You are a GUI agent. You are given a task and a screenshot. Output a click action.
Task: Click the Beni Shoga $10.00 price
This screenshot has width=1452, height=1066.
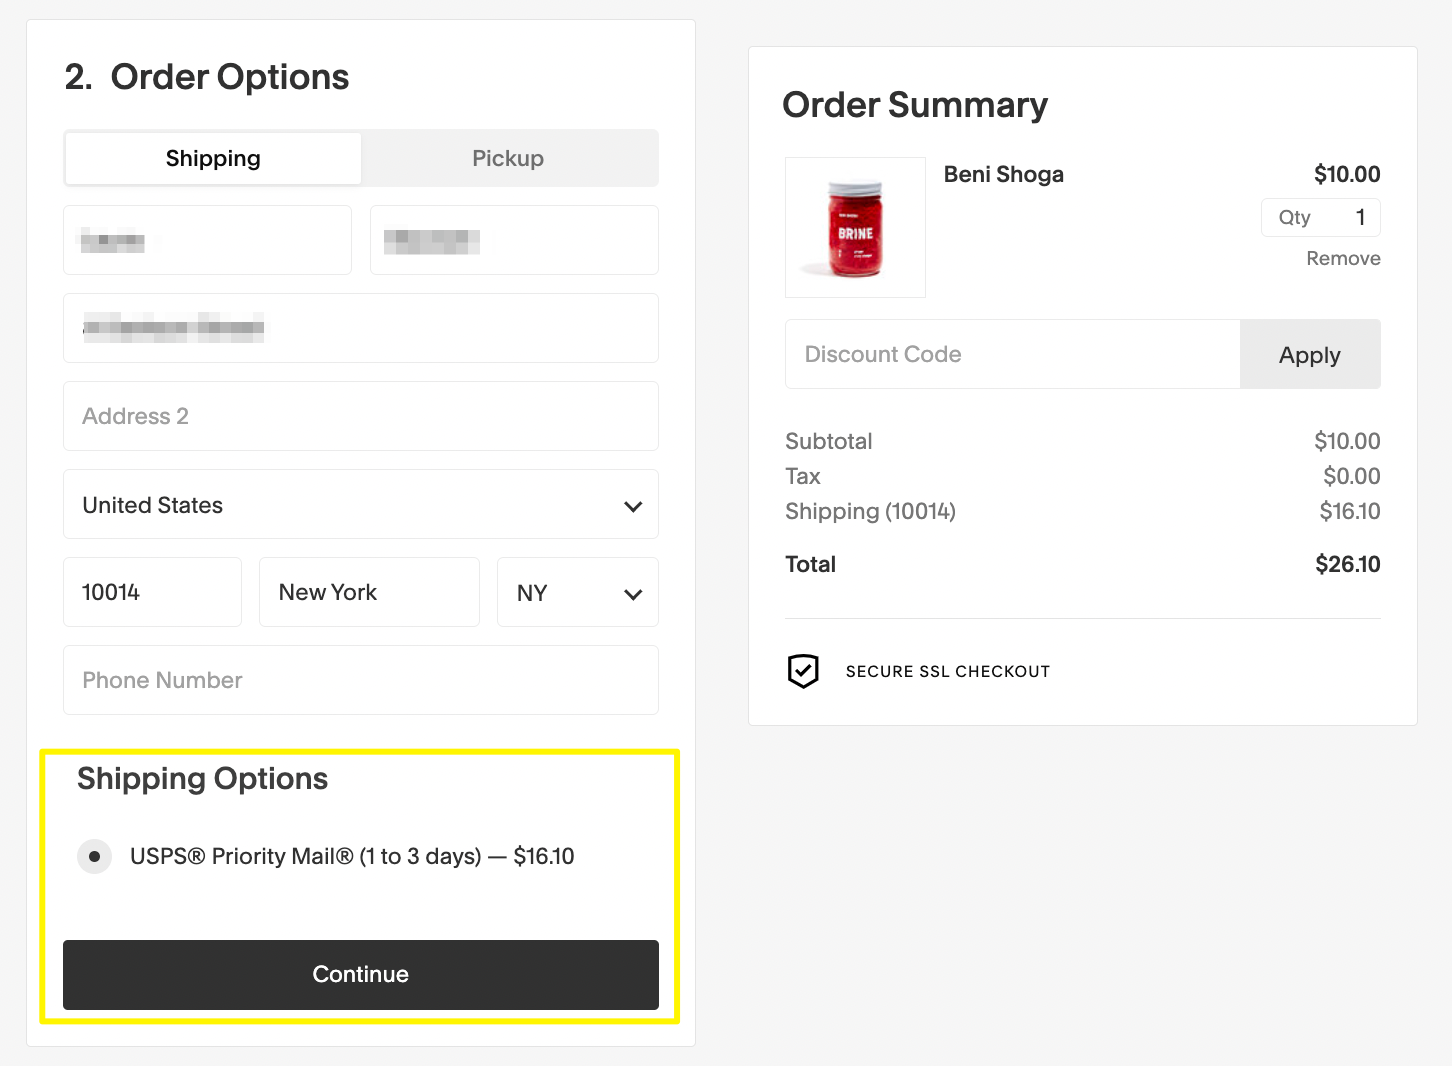point(1347,174)
